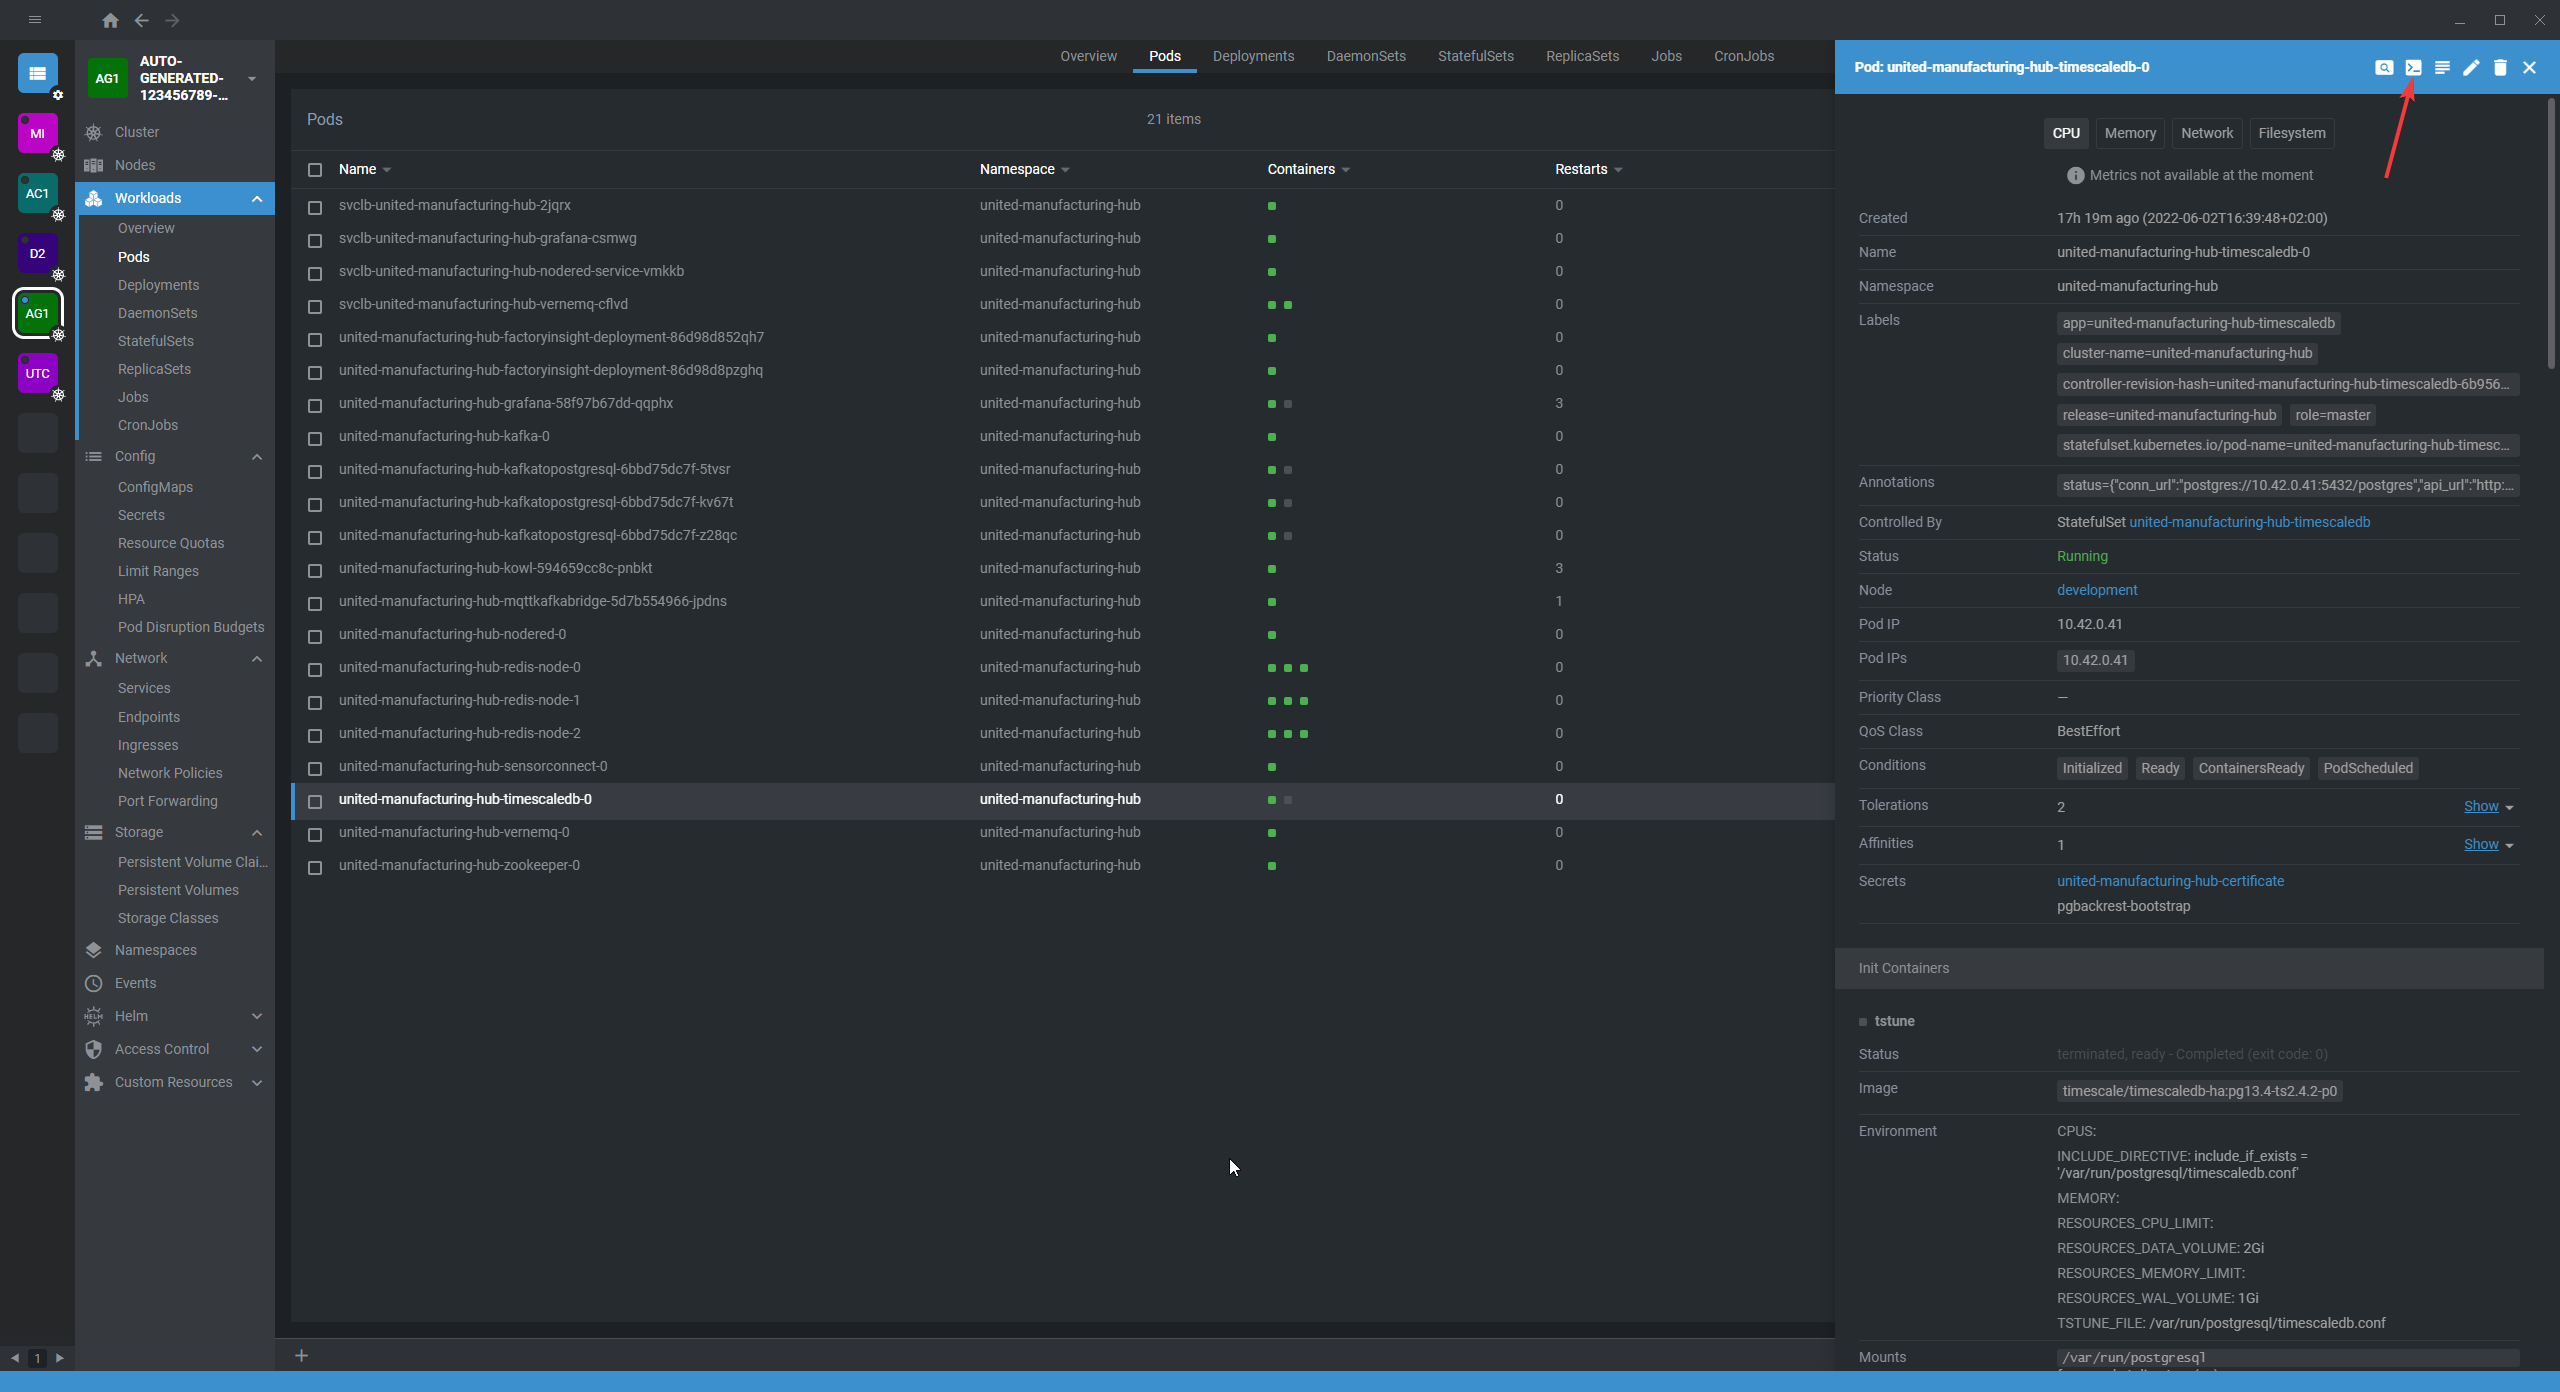Click the edit pencil icon for pod
This screenshot has width=2560, height=1392.
click(x=2471, y=67)
